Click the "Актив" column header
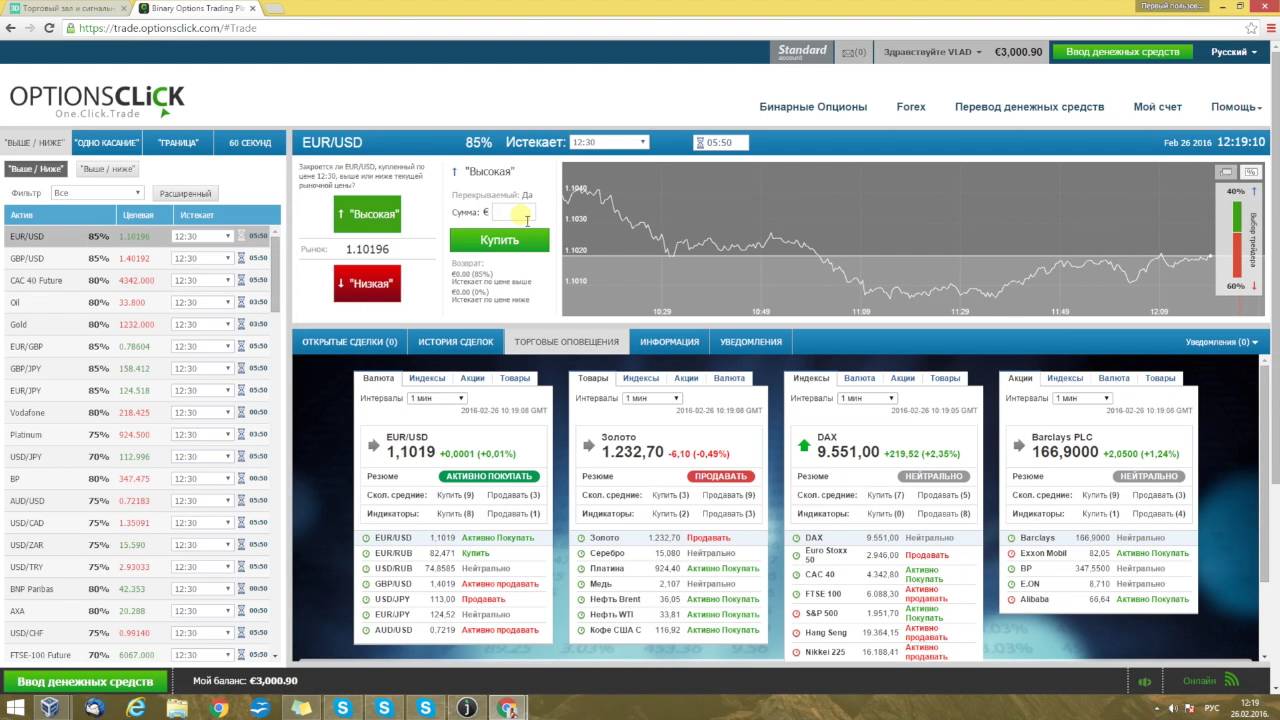1280x720 pixels. (x=60, y=215)
